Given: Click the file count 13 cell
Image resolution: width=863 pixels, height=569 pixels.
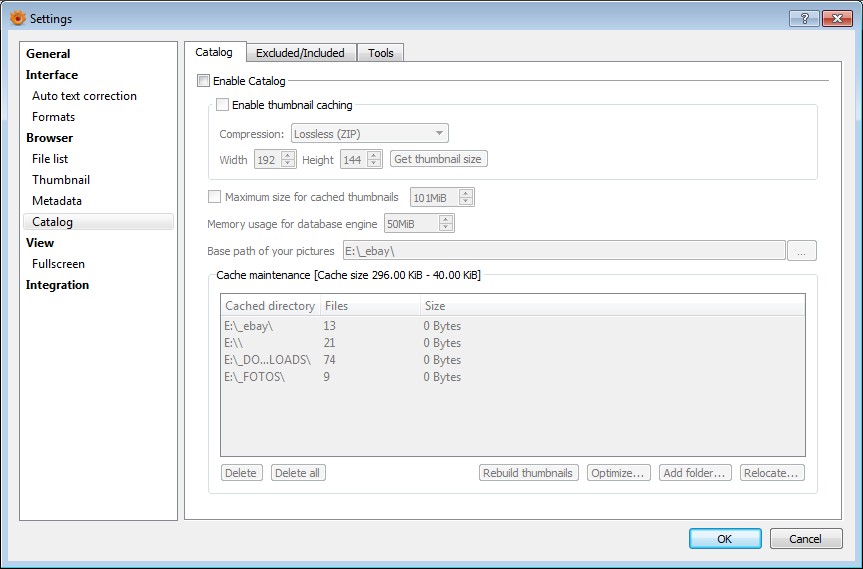Looking at the screenshot, I should (x=330, y=326).
